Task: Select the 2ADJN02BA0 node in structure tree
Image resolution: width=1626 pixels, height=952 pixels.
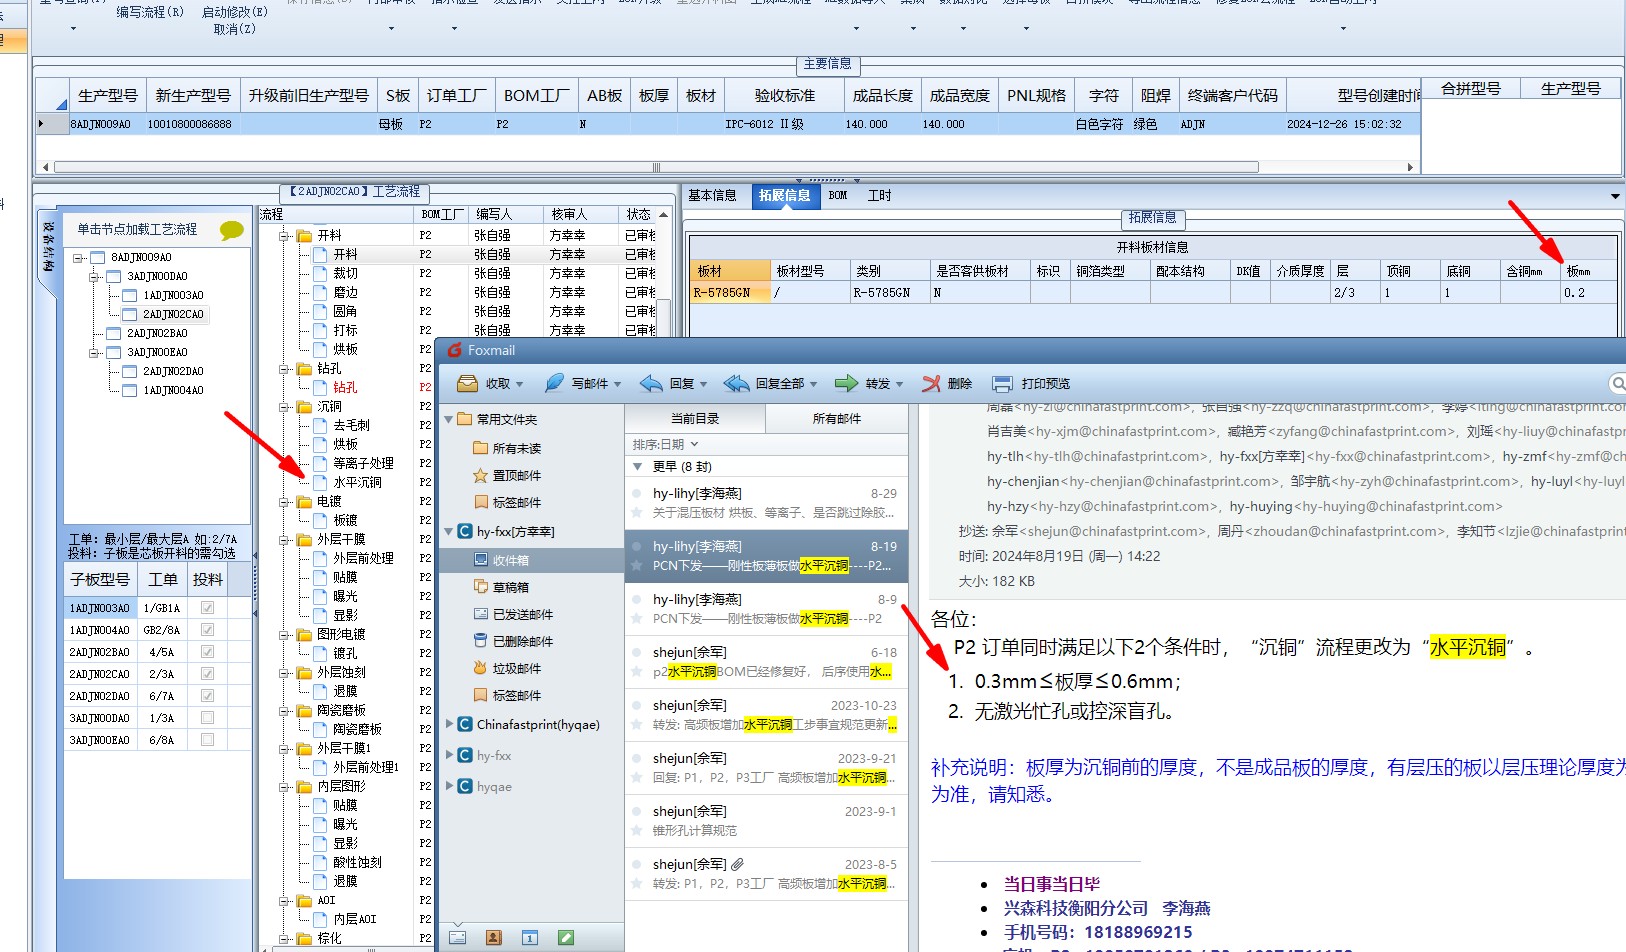Action: (157, 334)
